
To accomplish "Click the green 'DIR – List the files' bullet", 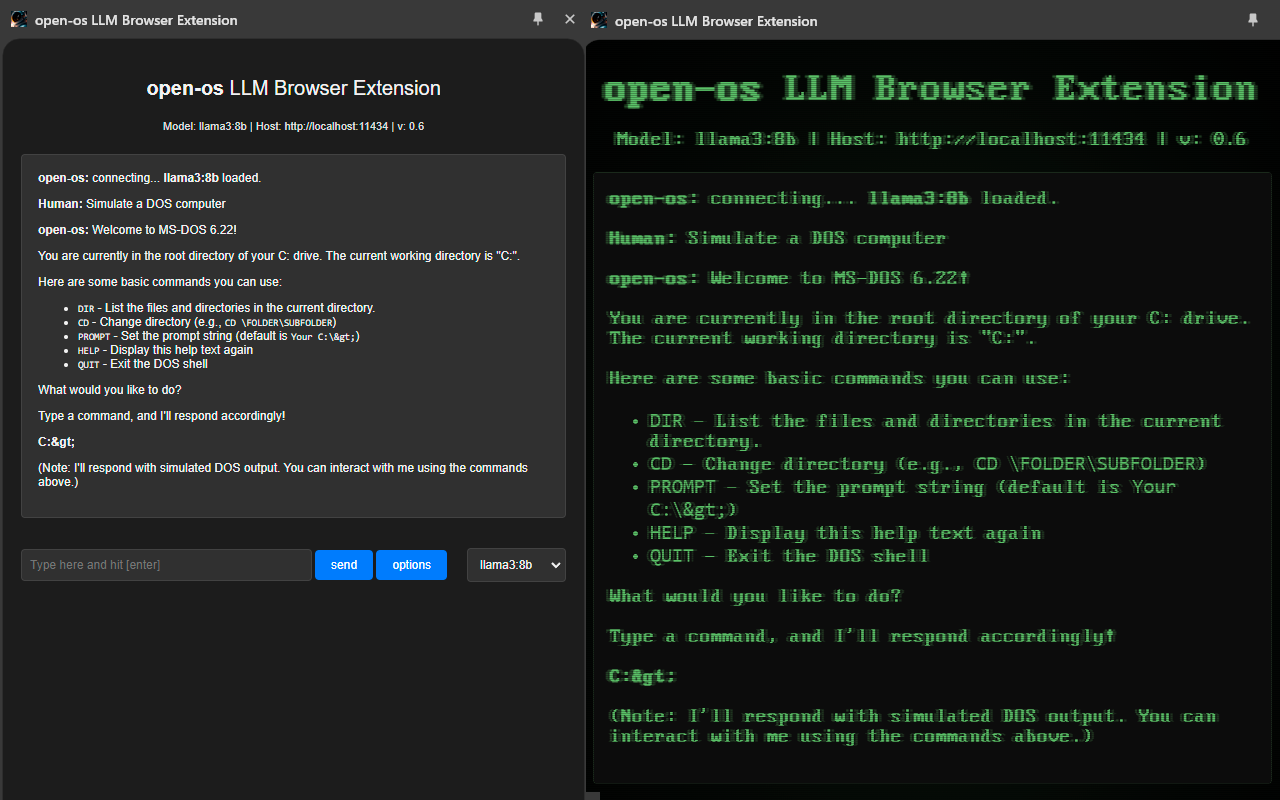I will coord(935,431).
